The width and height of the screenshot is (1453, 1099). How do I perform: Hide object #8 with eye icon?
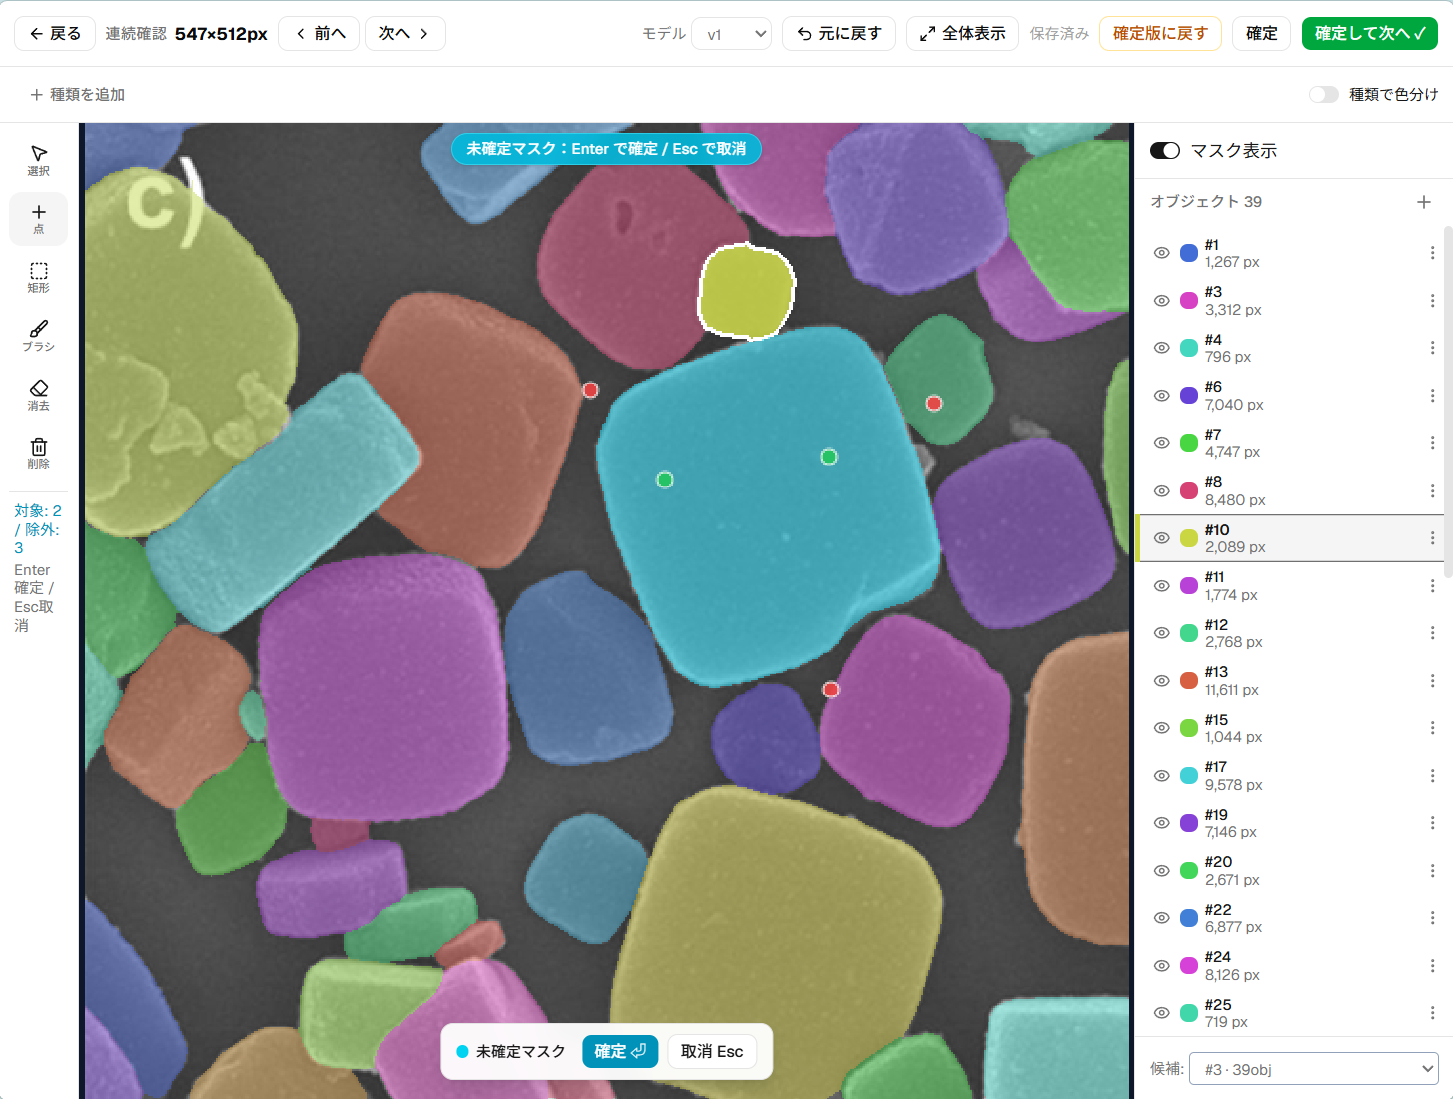click(1161, 491)
